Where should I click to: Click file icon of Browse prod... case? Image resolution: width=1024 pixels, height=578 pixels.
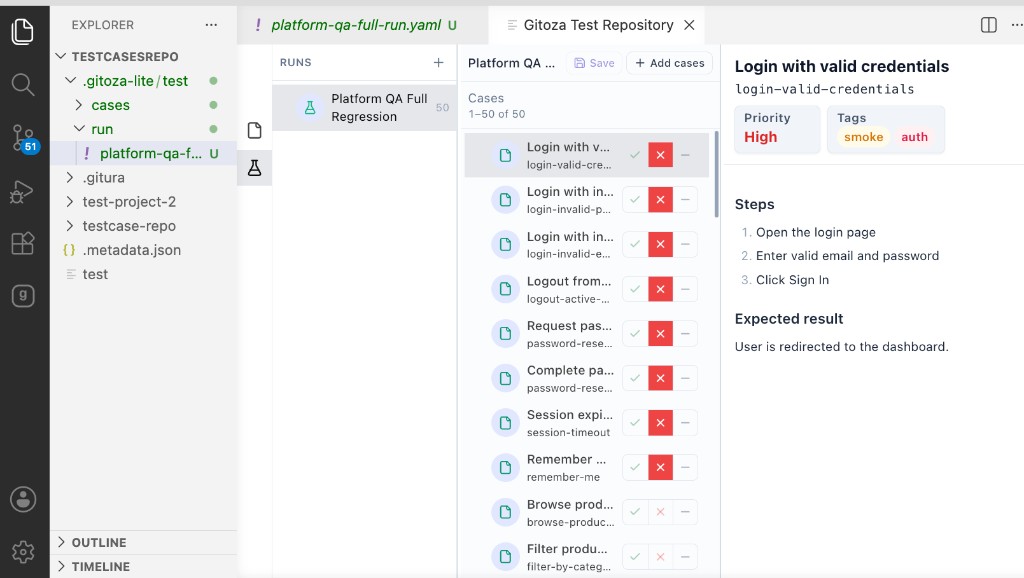point(505,512)
